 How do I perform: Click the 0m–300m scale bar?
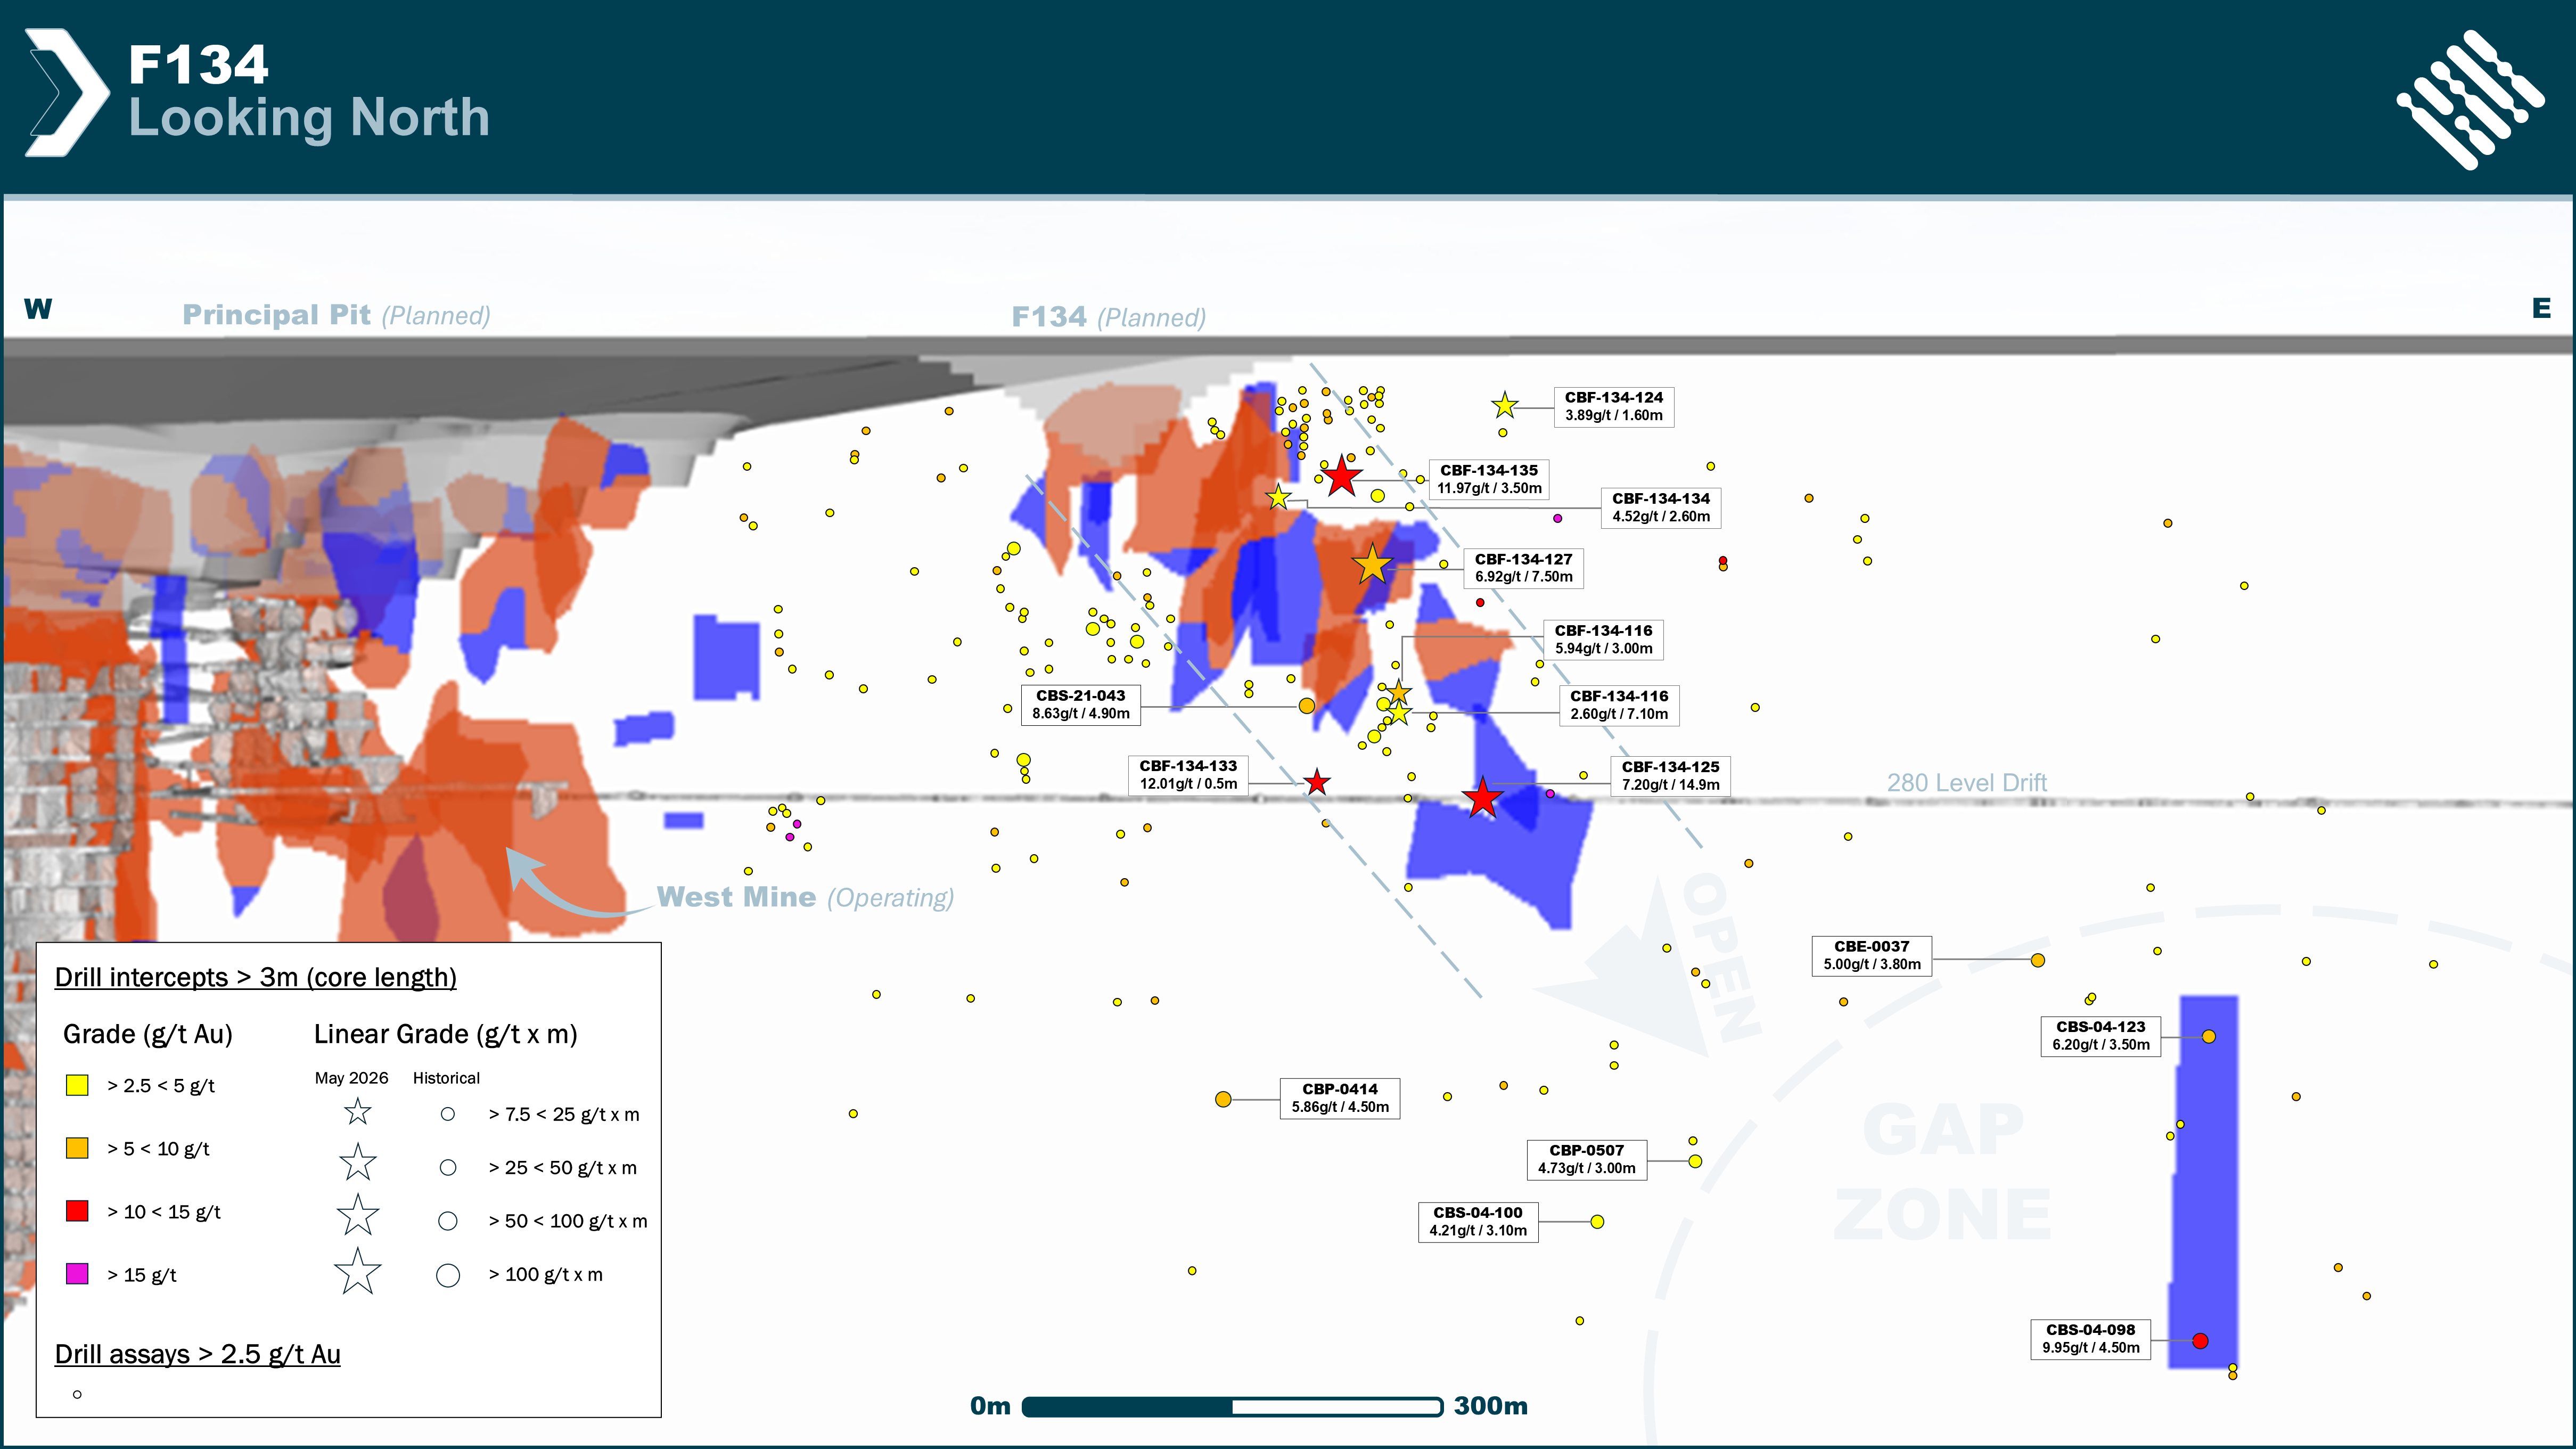click(1232, 1407)
